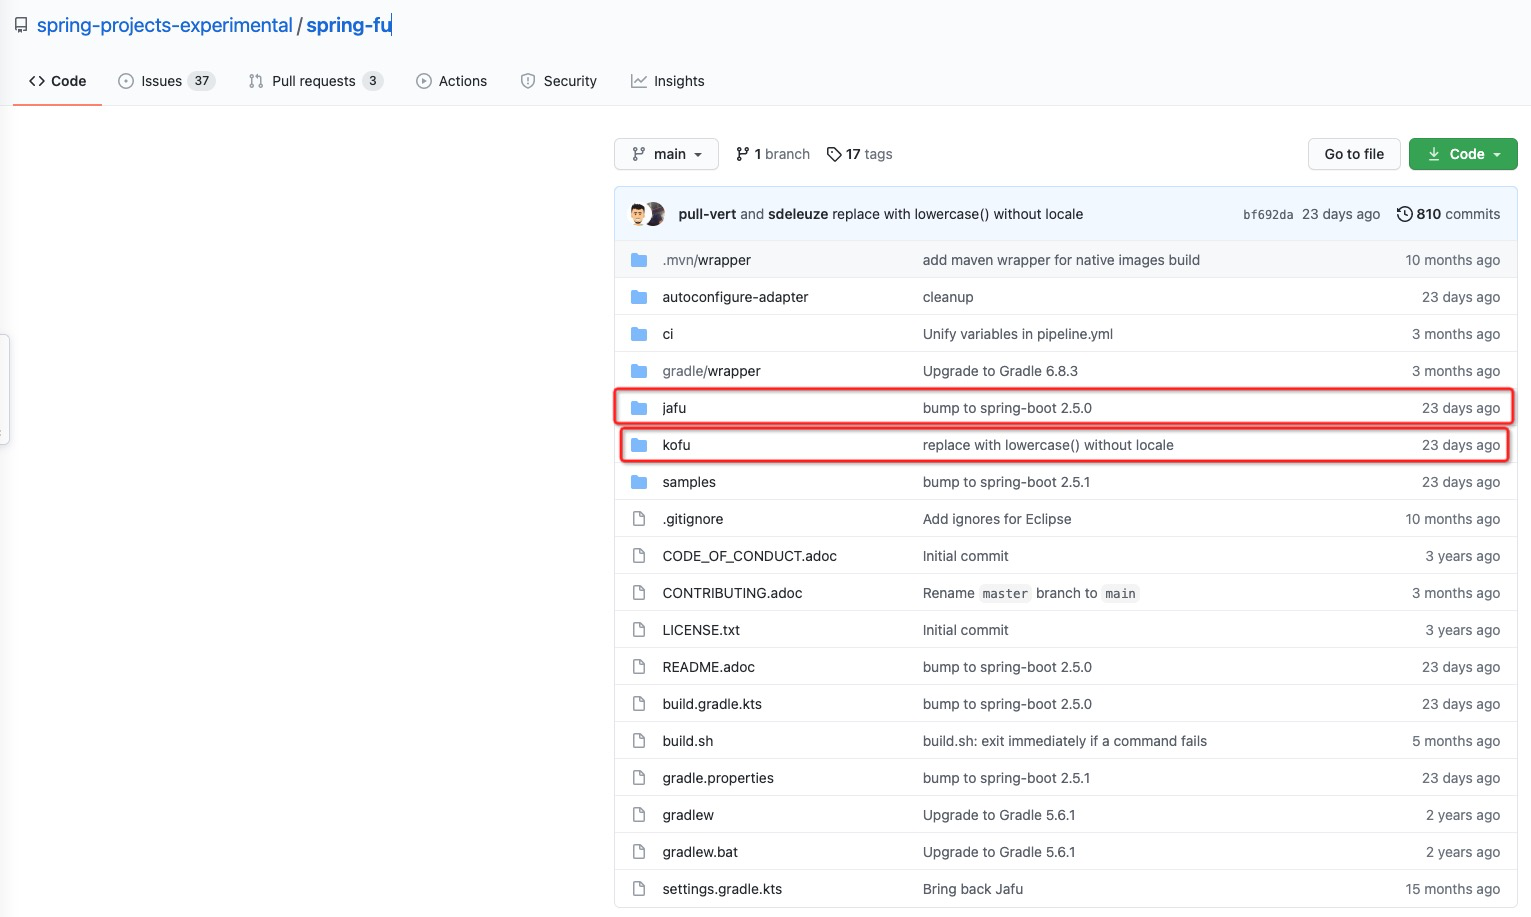Open the Security tab
This screenshot has height=917, width=1531.
[x=558, y=81]
